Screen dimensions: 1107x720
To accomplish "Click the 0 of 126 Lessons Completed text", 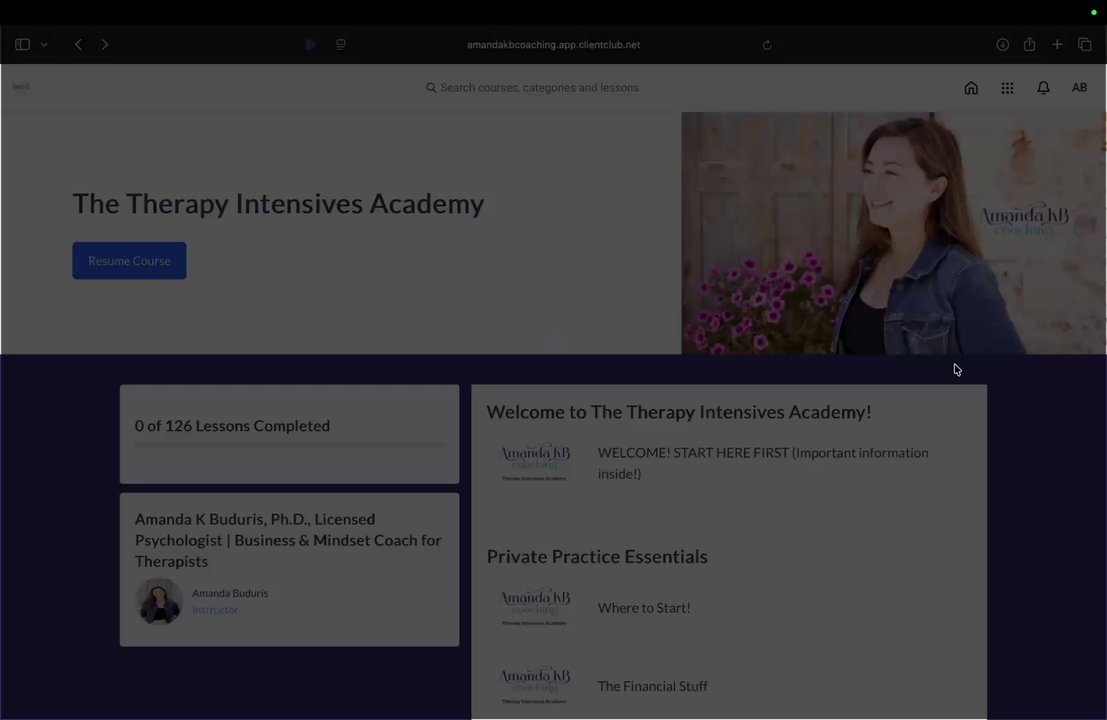I will (x=232, y=426).
